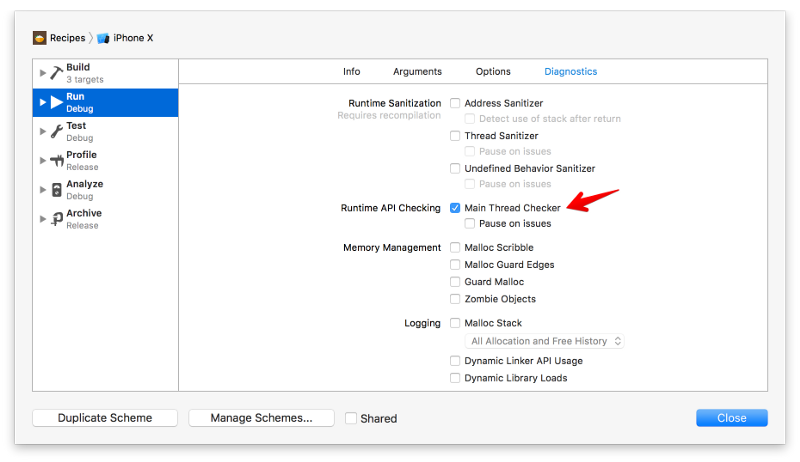Open the Options tab
This screenshot has height=462, width=800.
493,71
